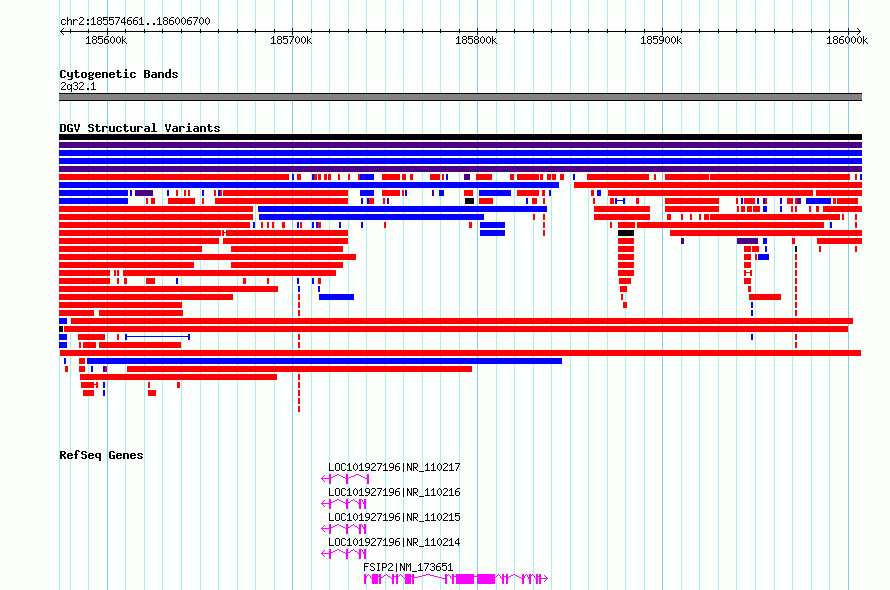
Task: Click the 186000k ruler label
Action: click(x=847, y=40)
